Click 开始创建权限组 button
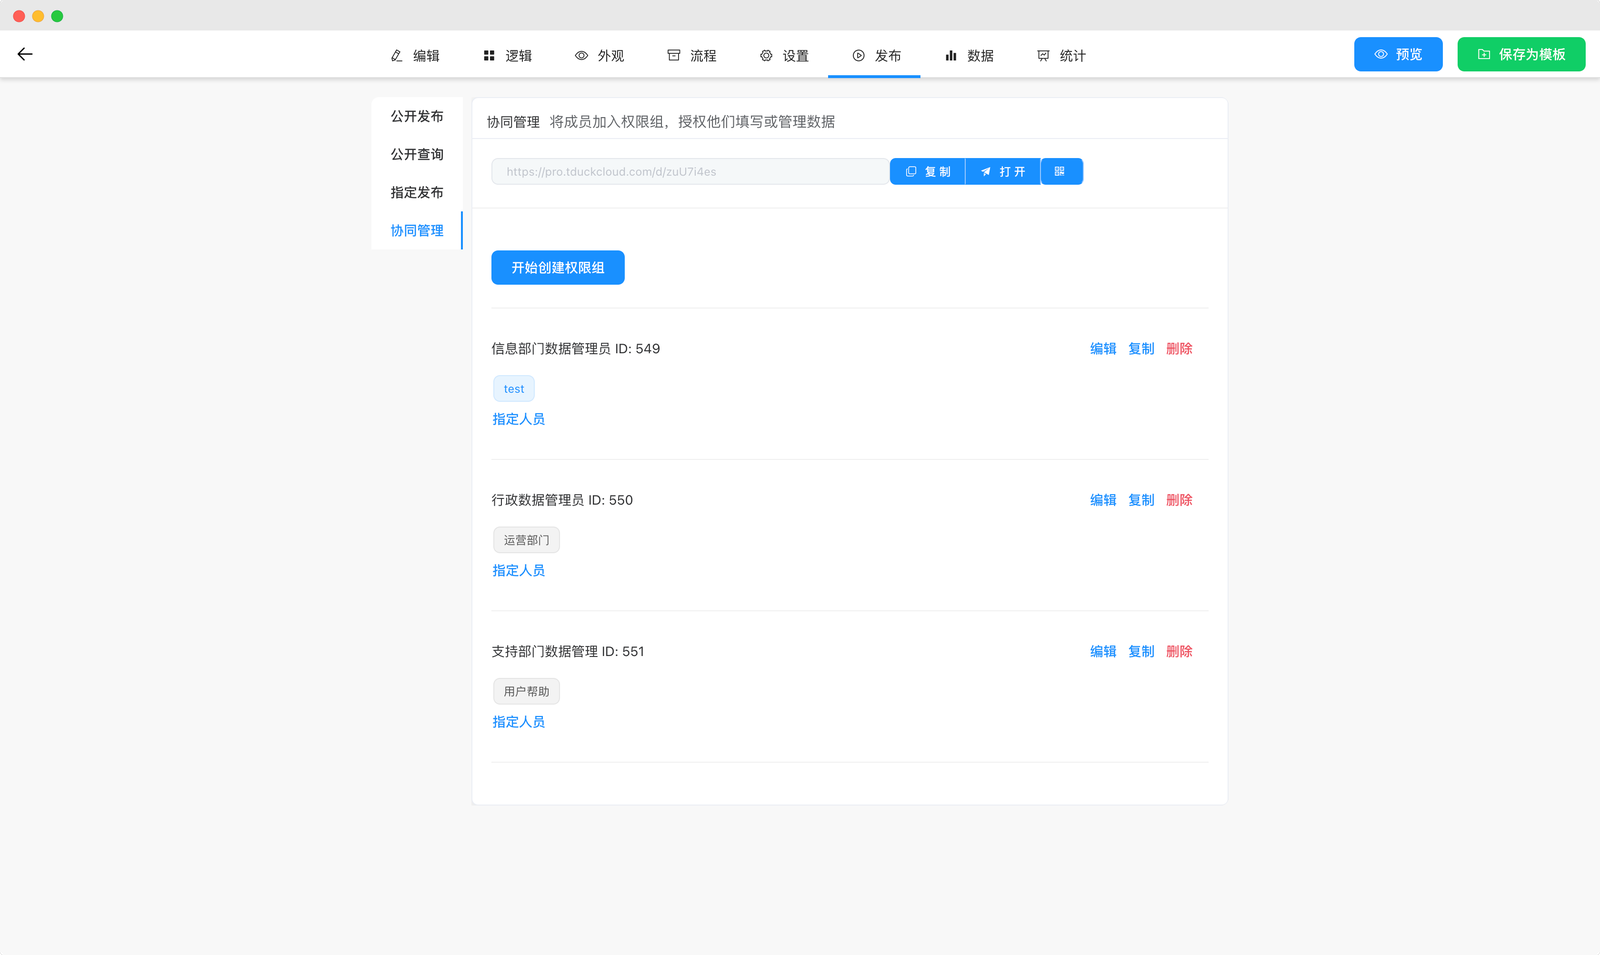1600x955 pixels. click(558, 267)
